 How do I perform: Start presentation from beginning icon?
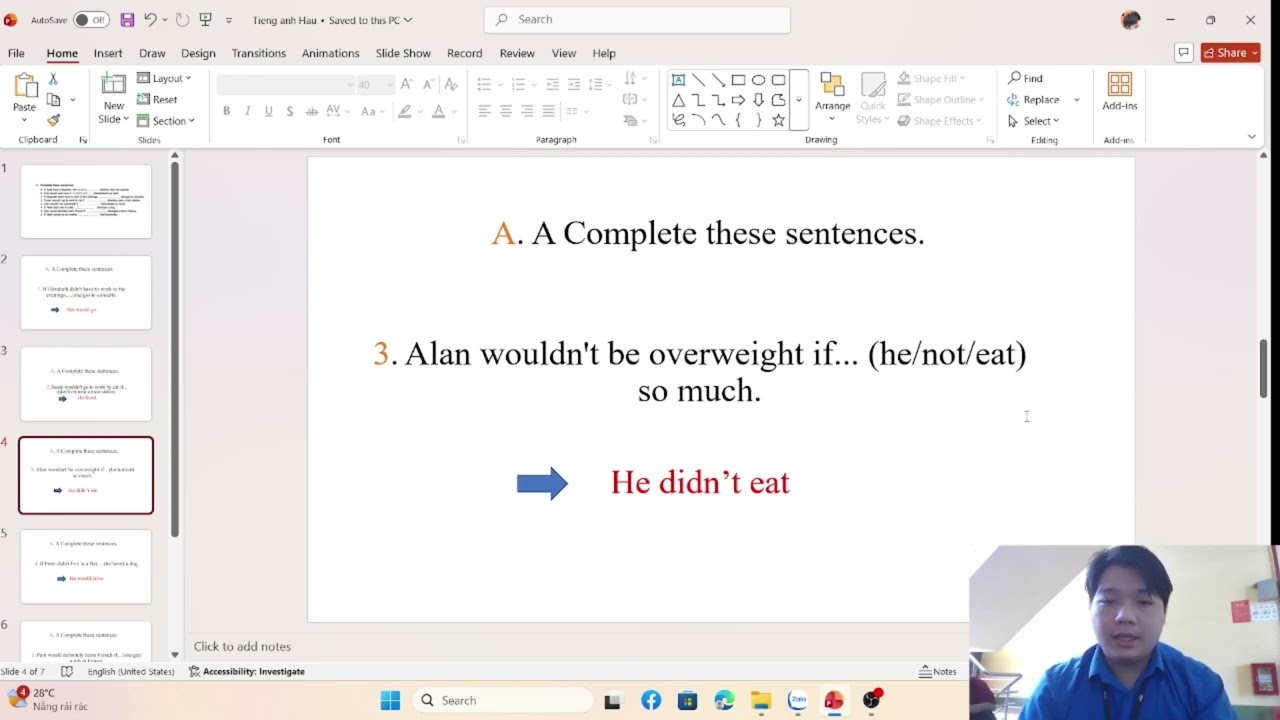(205, 20)
